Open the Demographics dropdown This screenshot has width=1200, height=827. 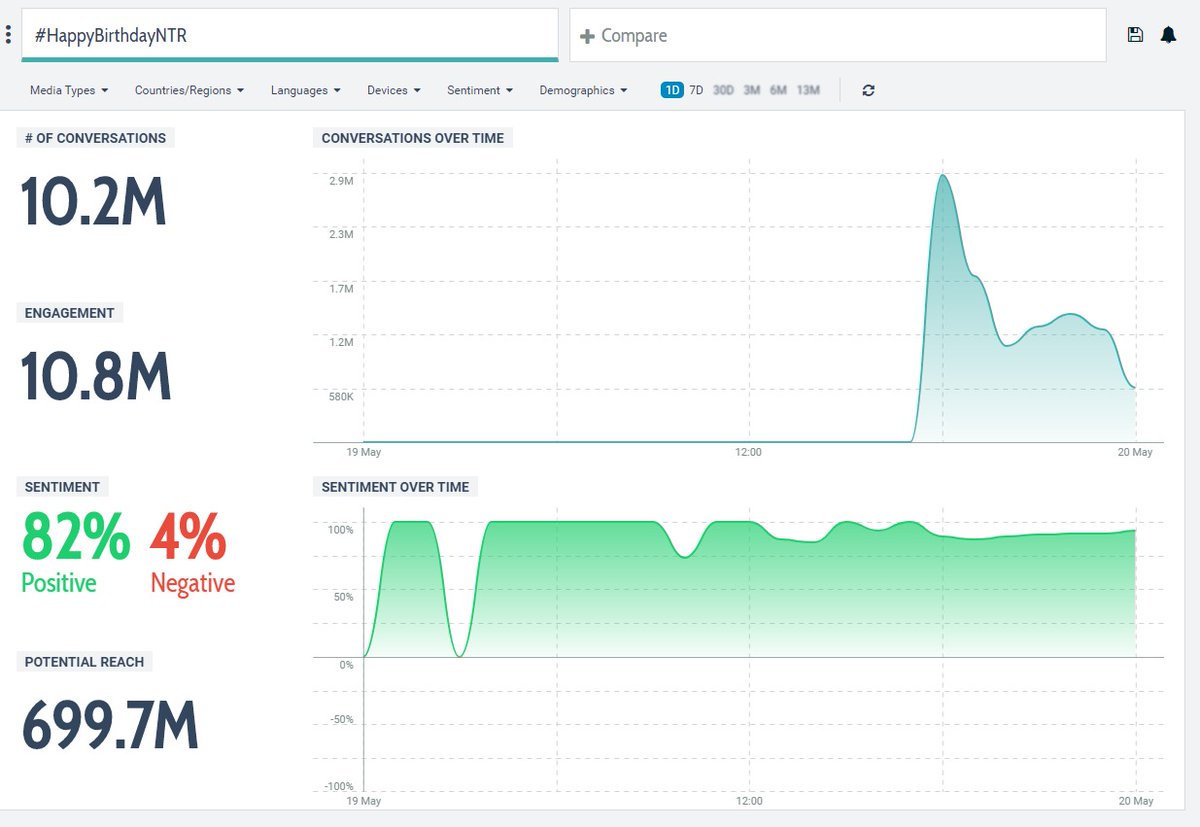(583, 90)
